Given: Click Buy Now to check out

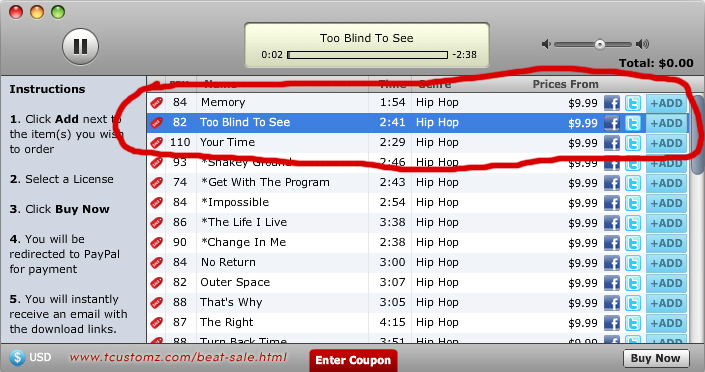Looking at the screenshot, I should pos(656,358).
